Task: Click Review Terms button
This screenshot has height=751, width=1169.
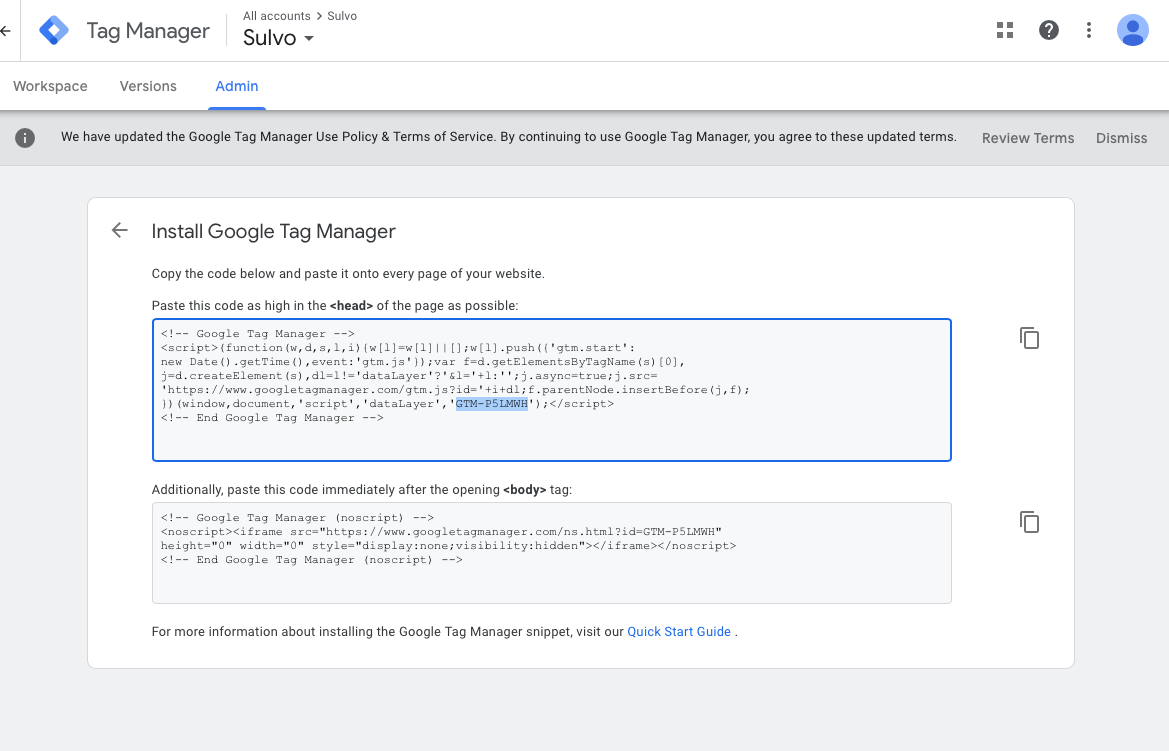Action: (x=1028, y=138)
